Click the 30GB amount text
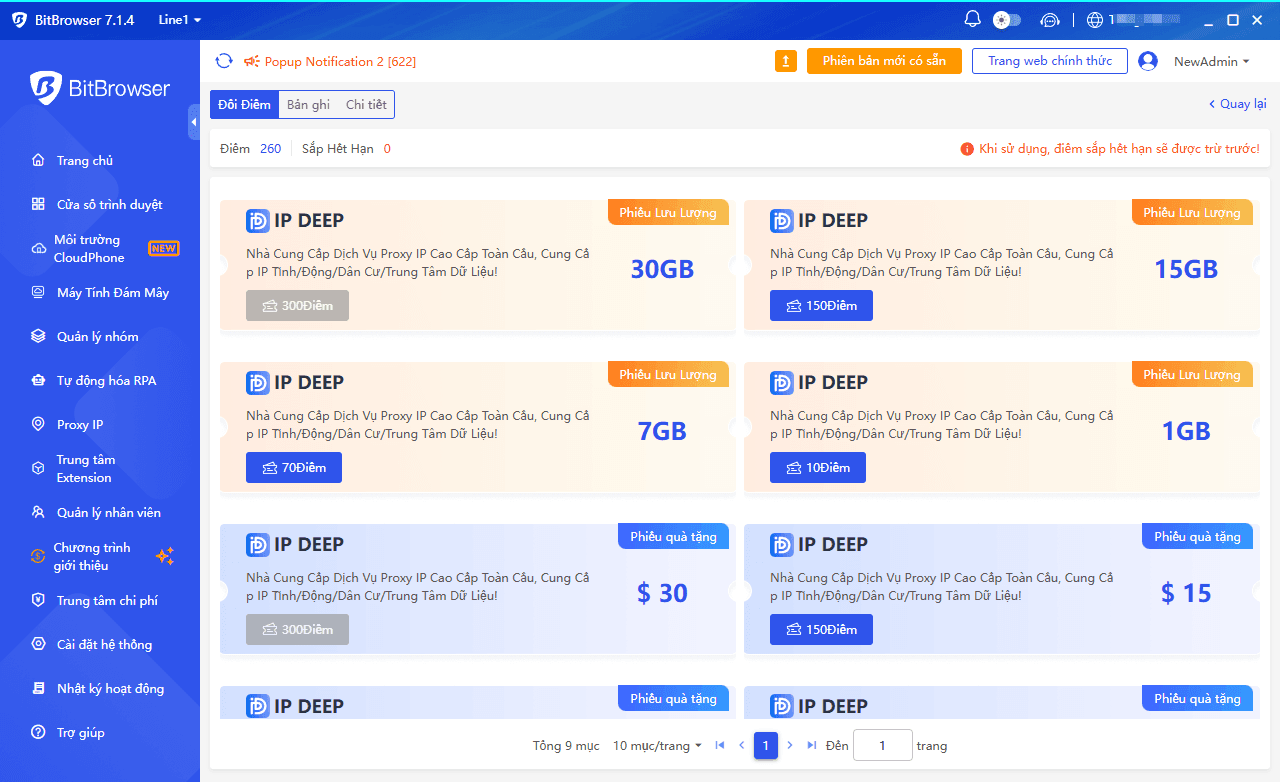The width and height of the screenshot is (1280, 782). pyautogui.click(x=662, y=269)
